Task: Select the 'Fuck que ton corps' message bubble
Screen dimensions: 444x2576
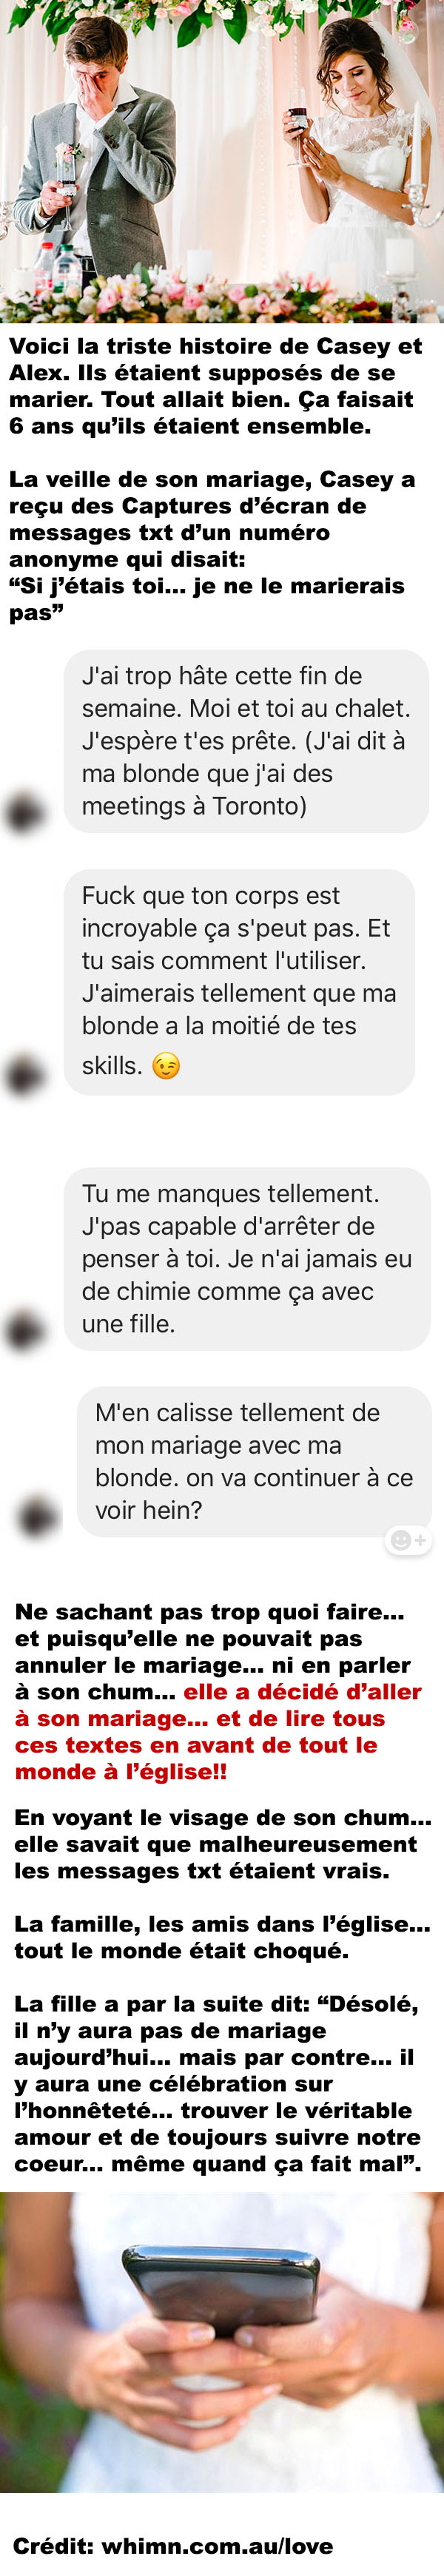Action: pos(239,982)
